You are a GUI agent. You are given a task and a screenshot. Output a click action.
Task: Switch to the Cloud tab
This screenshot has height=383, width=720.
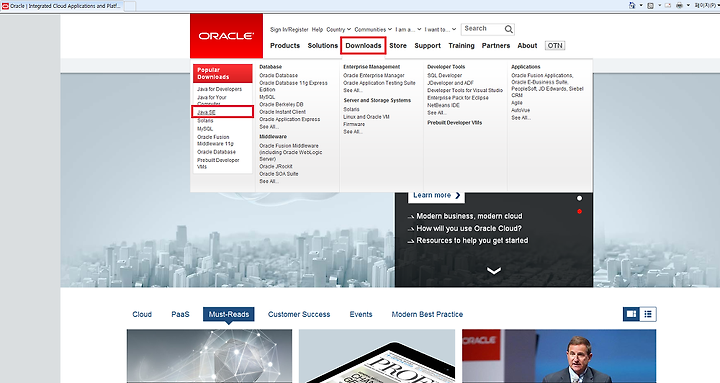pos(142,314)
